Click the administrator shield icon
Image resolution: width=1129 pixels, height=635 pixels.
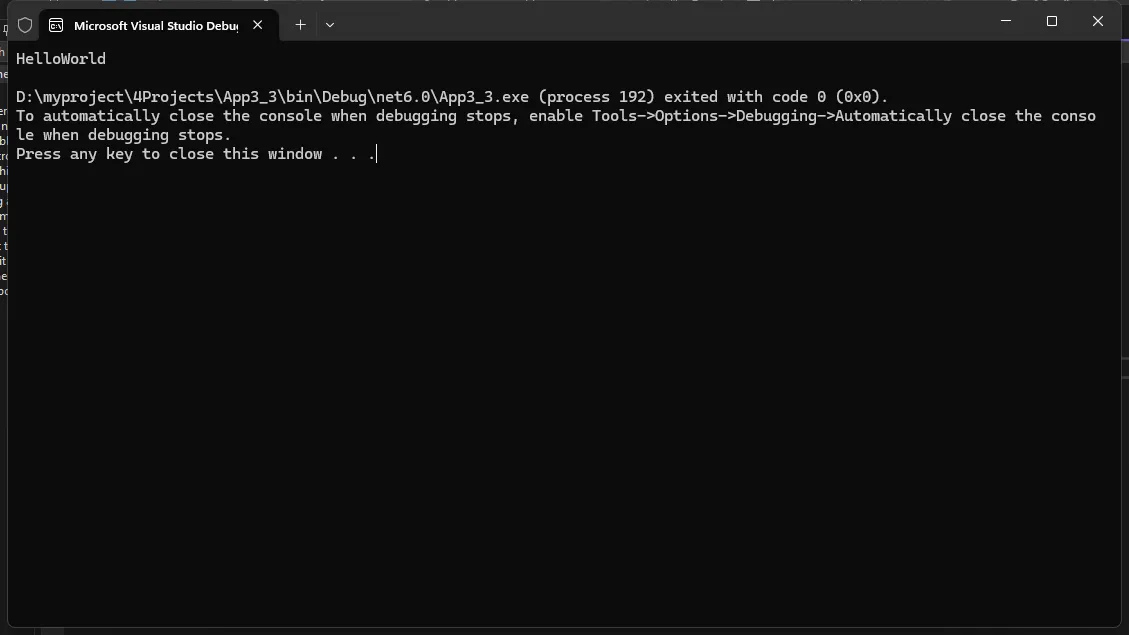[x=25, y=25]
